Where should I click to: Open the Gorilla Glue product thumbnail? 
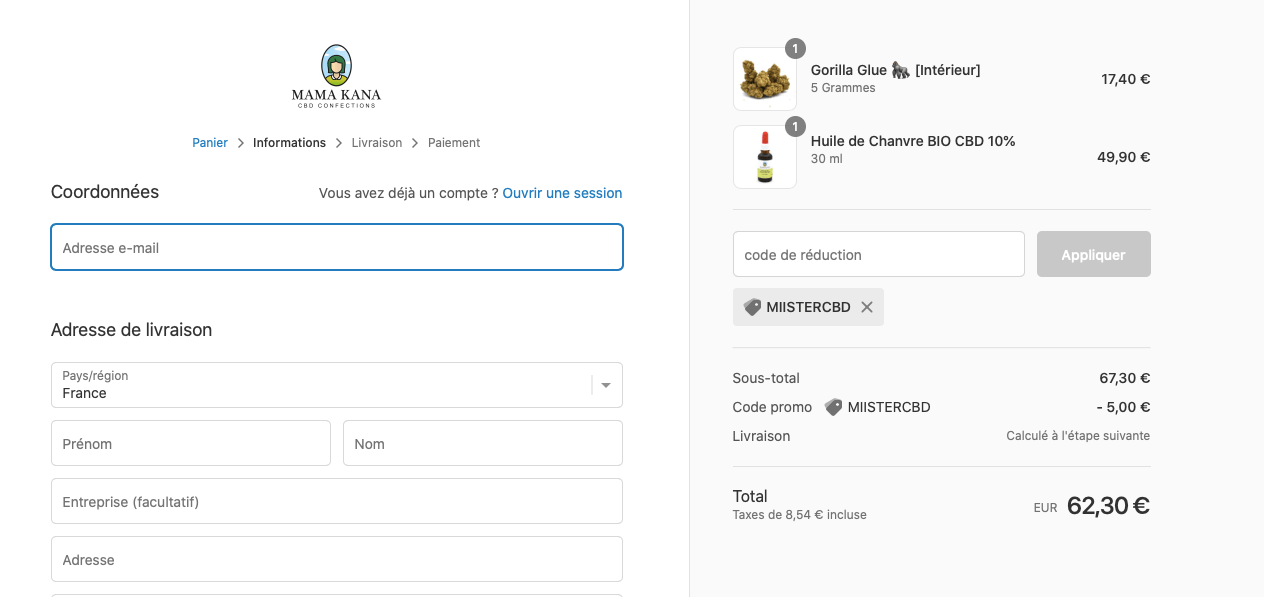[765, 79]
